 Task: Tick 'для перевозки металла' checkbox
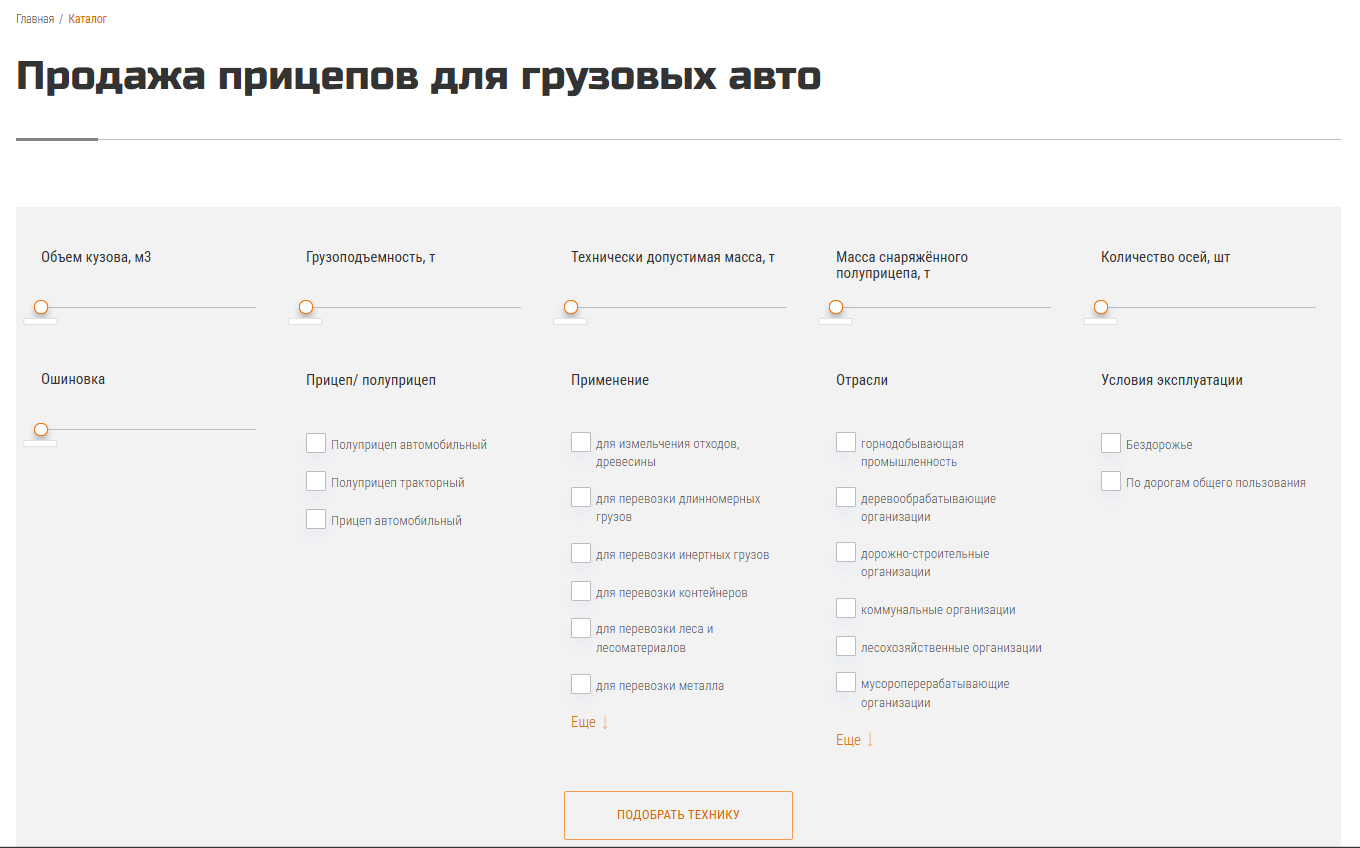(x=581, y=684)
